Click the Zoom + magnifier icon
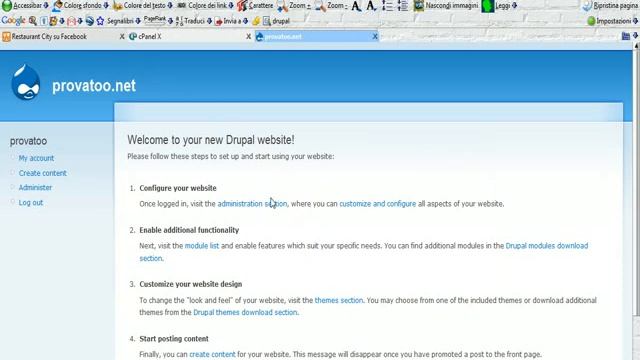This screenshot has width=640, height=360. (x=282, y=6)
